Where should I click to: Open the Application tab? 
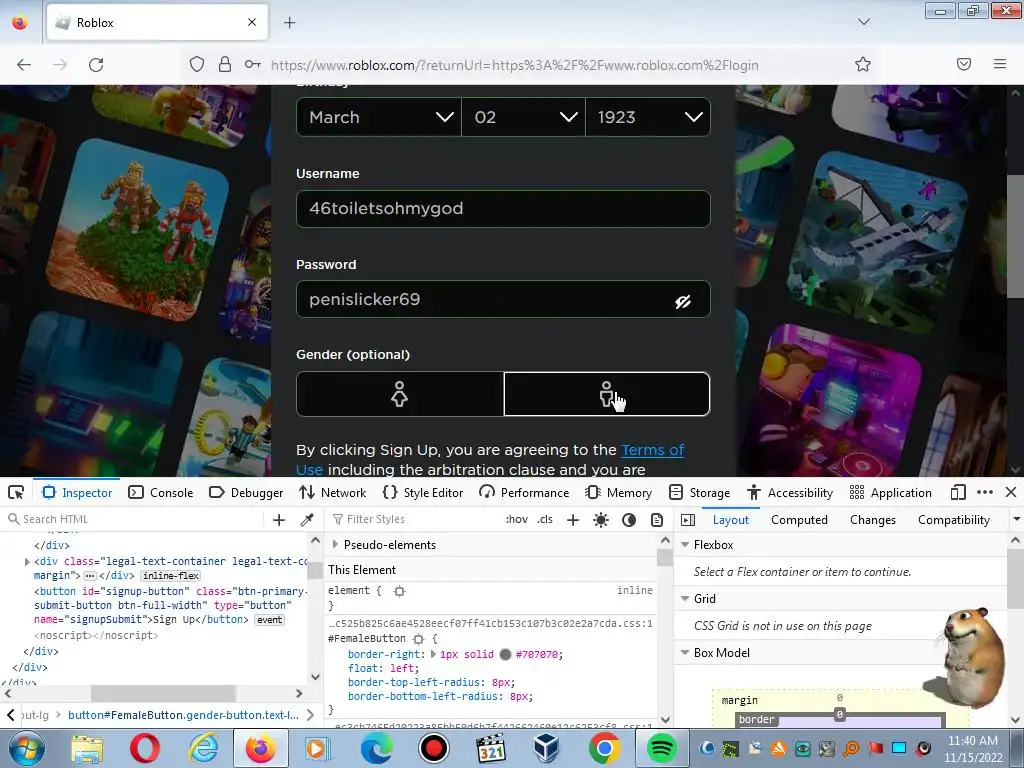pyautogui.click(x=890, y=492)
